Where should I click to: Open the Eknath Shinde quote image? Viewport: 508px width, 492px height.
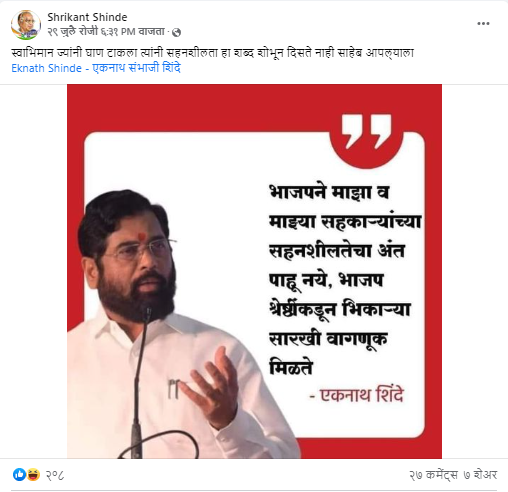click(x=254, y=271)
